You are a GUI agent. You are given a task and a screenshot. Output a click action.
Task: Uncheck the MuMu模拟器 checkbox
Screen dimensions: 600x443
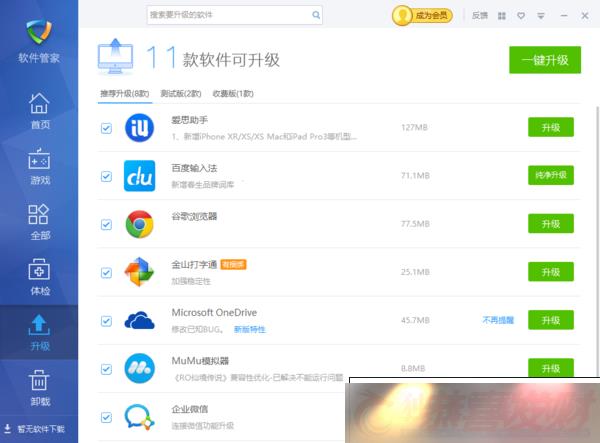click(106, 369)
